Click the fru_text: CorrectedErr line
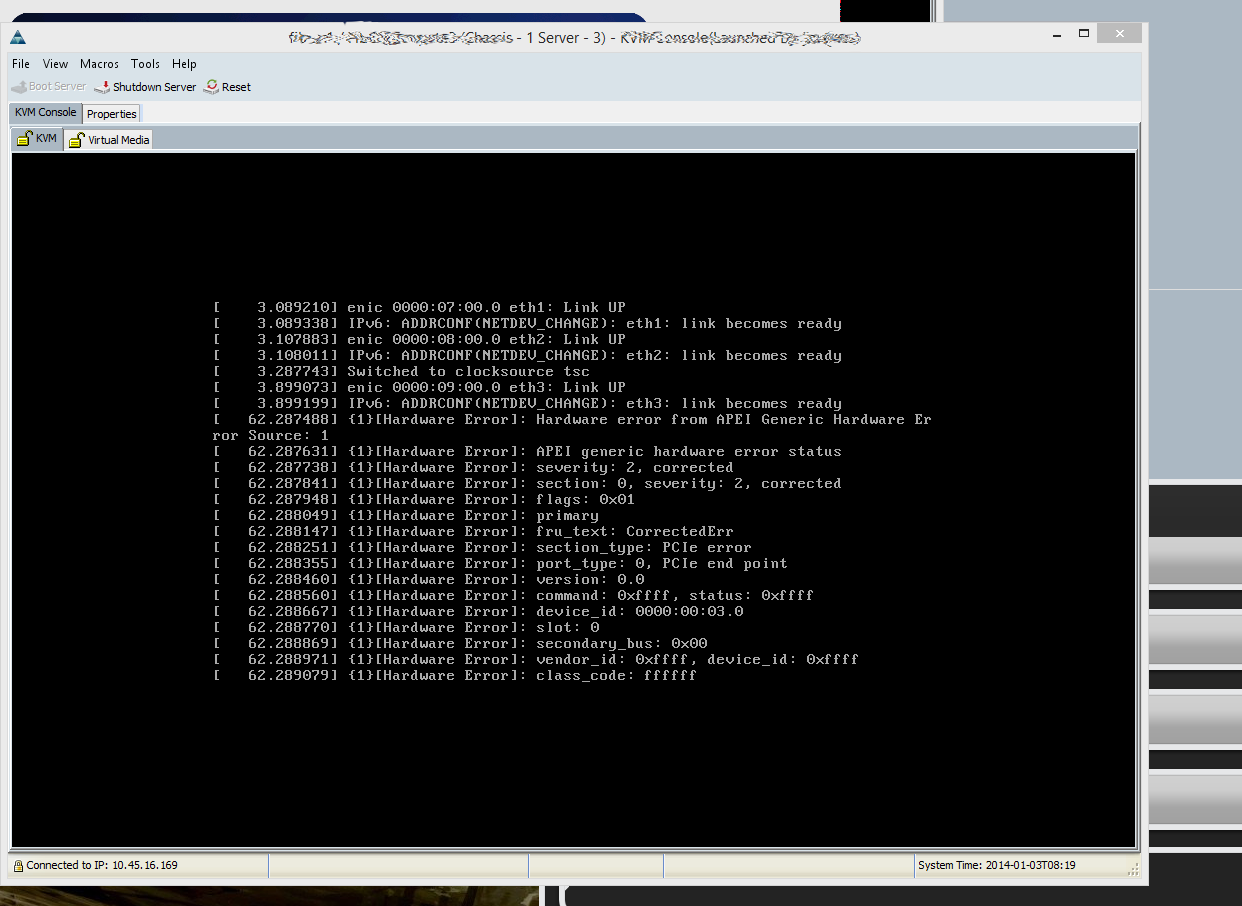 coord(473,531)
